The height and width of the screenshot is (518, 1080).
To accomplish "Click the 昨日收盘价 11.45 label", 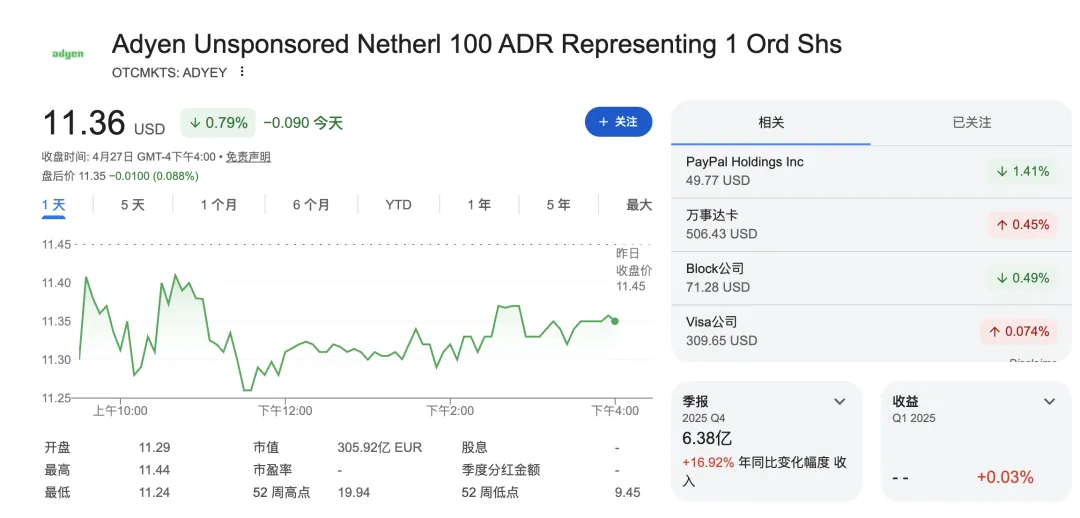I will [634, 269].
